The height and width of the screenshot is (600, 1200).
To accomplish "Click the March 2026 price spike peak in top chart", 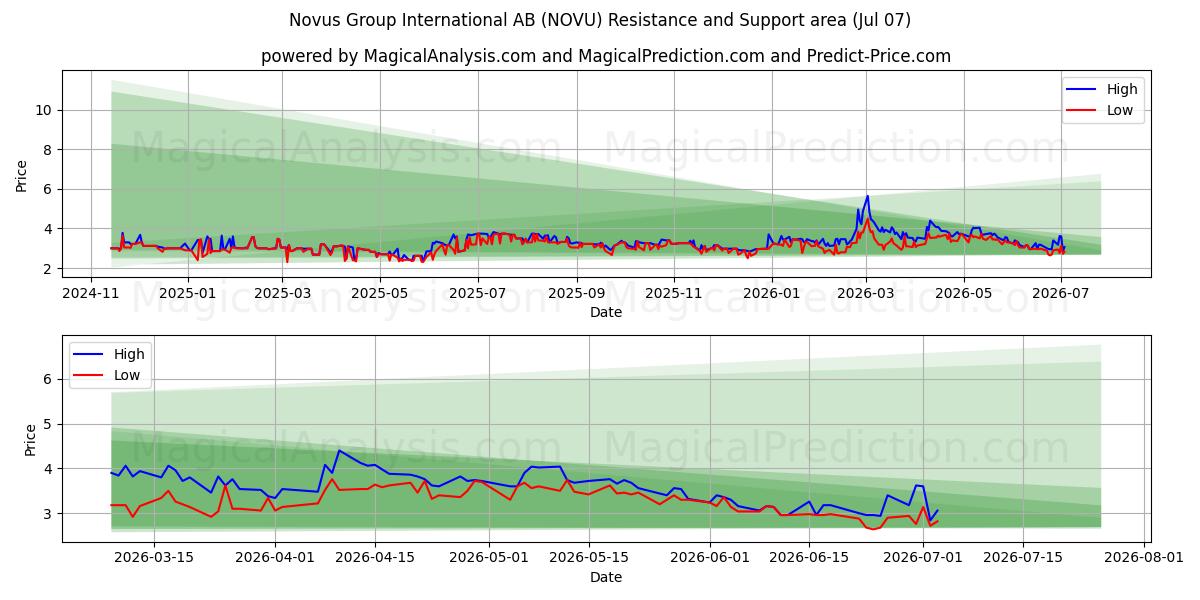I will click(867, 197).
